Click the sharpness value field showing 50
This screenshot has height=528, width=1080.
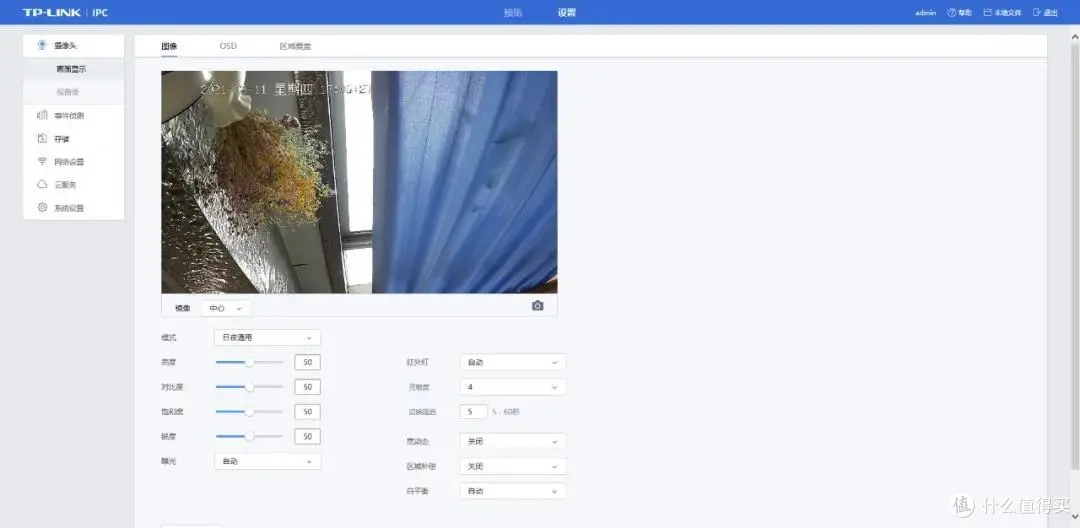307,436
